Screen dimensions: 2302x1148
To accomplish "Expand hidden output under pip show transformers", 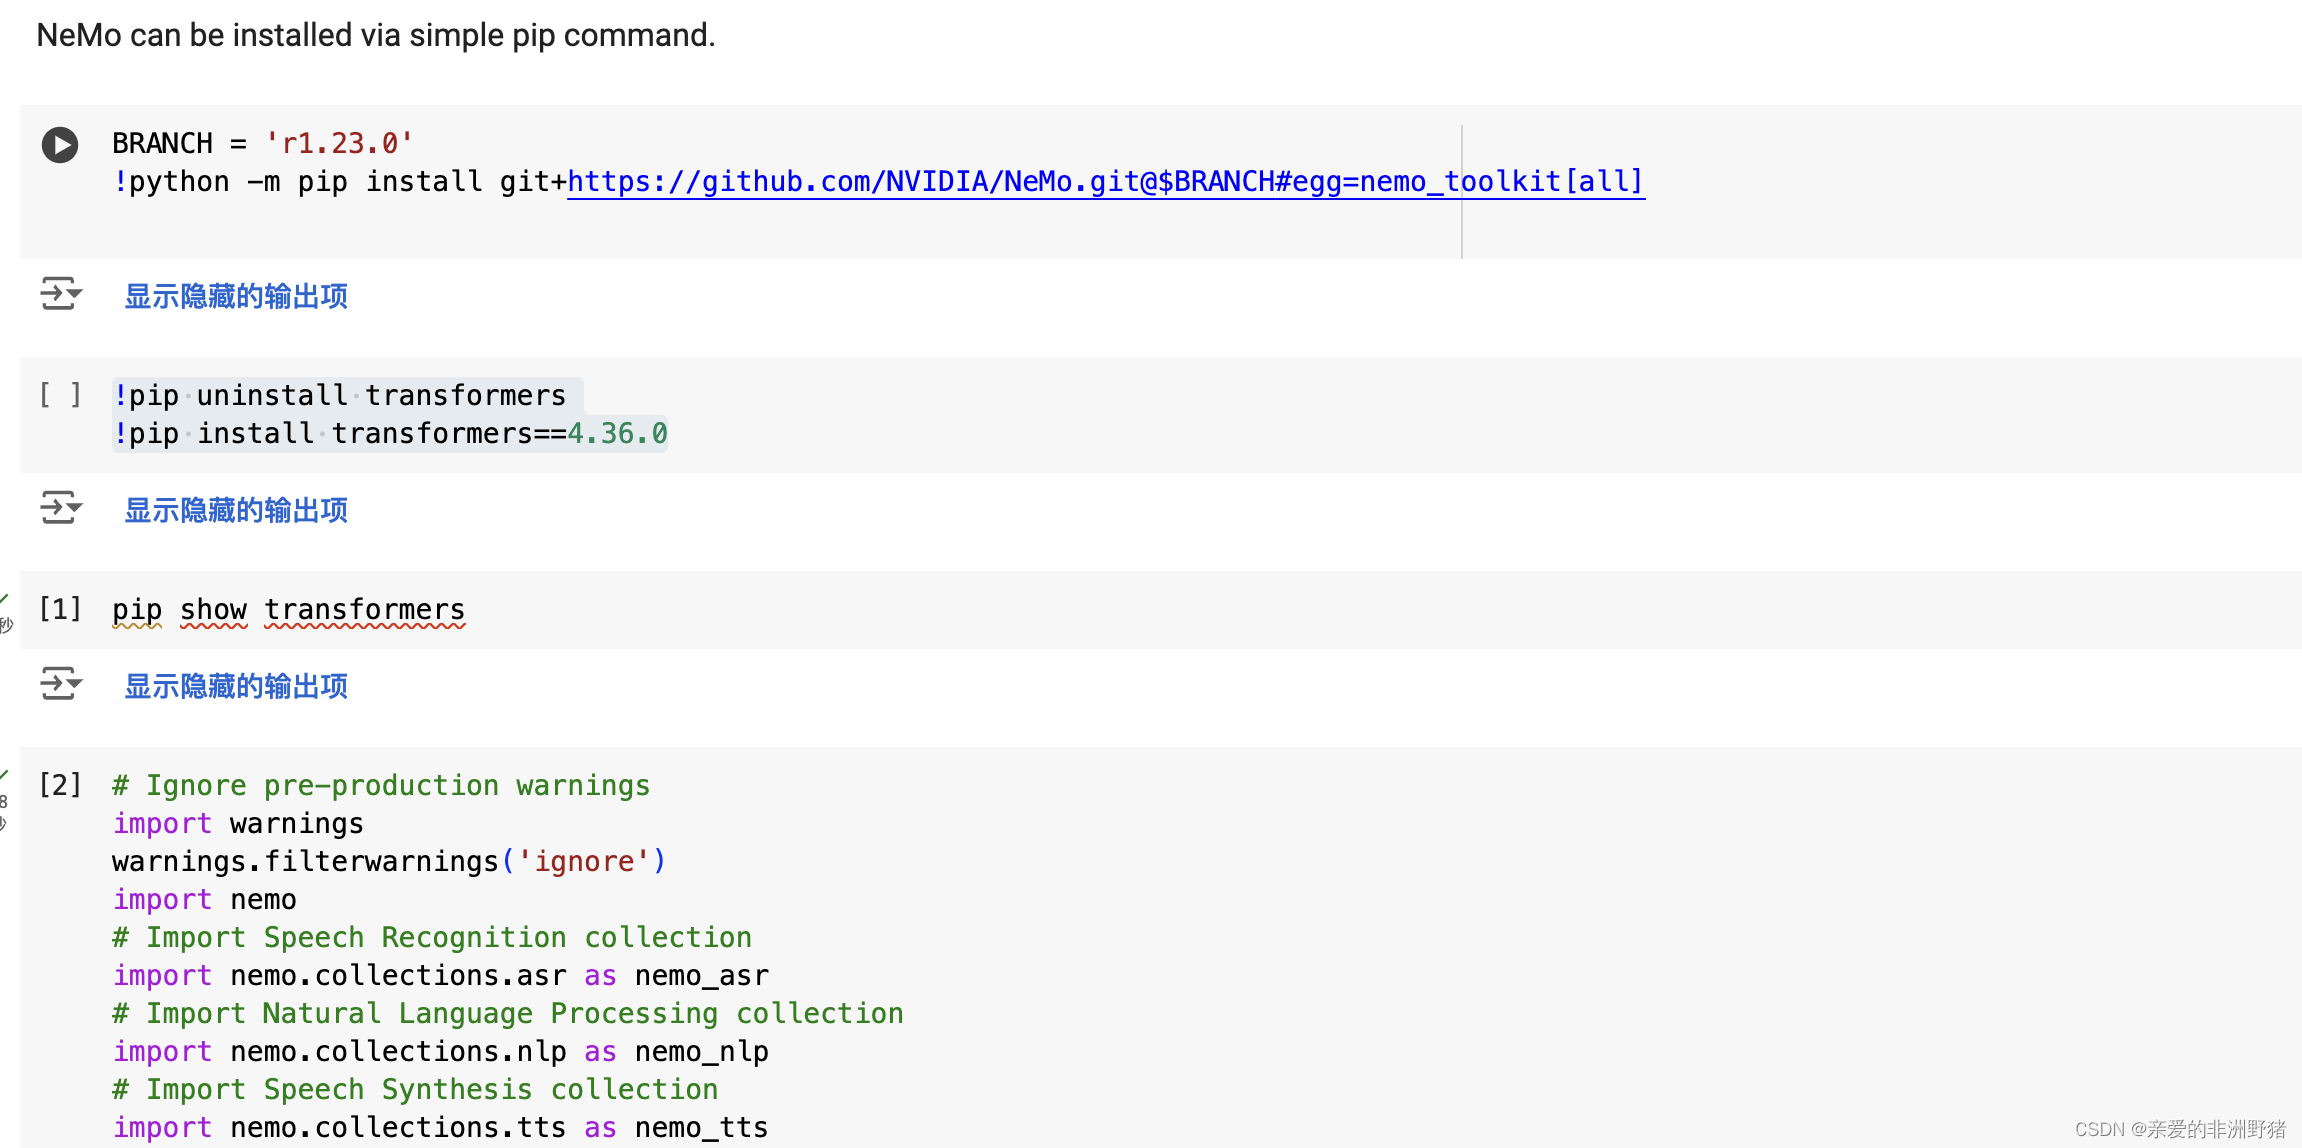I will pos(235,686).
